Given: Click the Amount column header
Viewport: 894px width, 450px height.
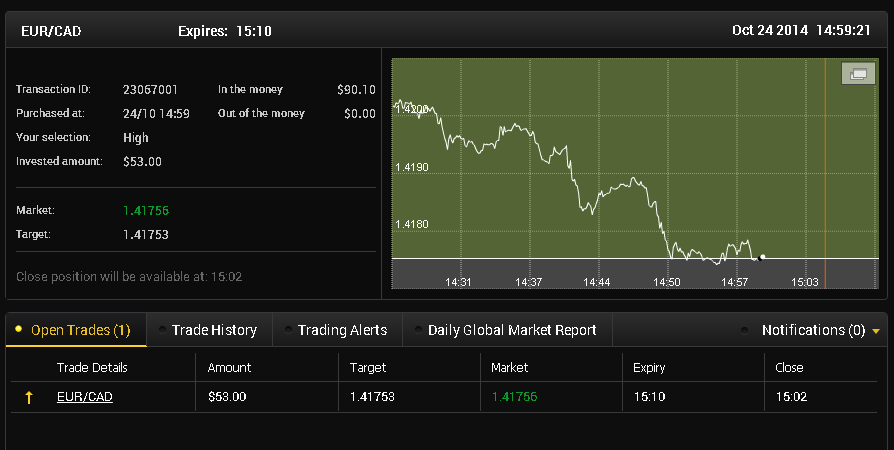Looking at the screenshot, I should (x=229, y=368).
